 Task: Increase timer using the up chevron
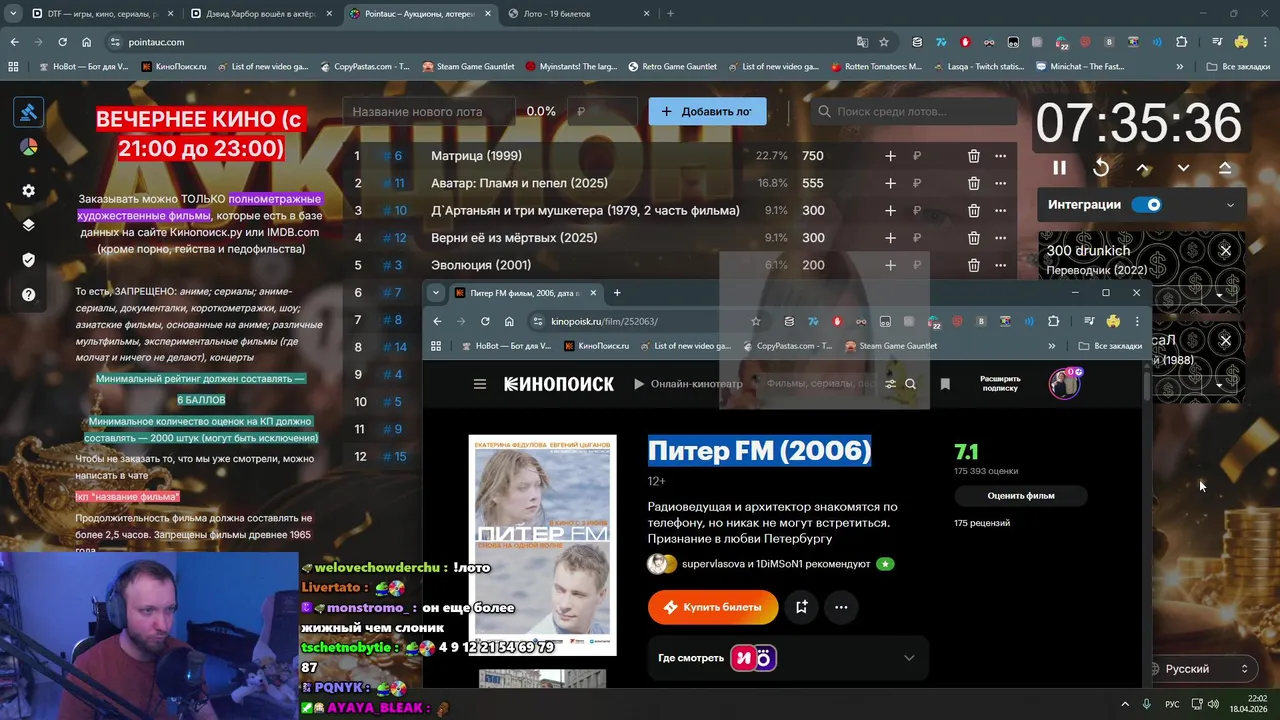pyautogui.click(x=1142, y=168)
